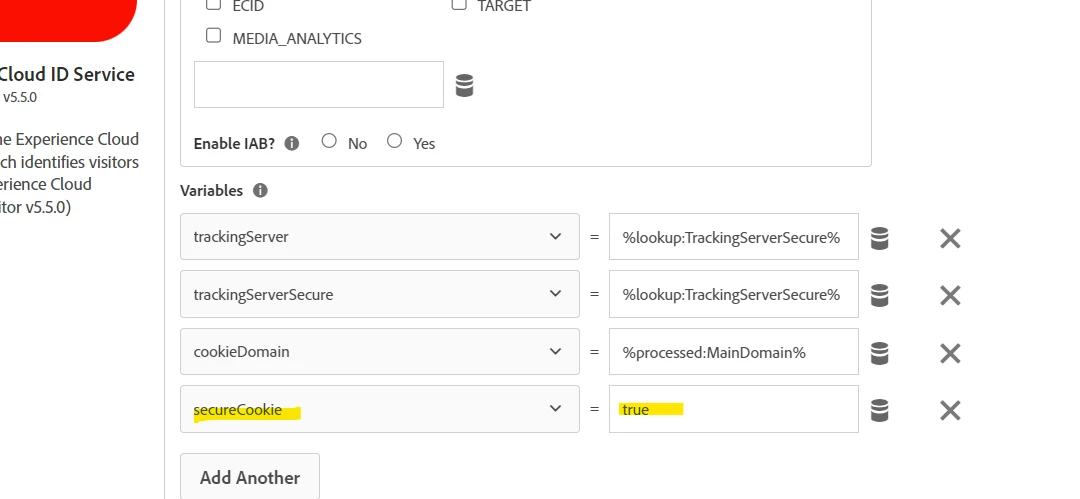
Task: Click the Enable IAB? label
Action: 234,143
